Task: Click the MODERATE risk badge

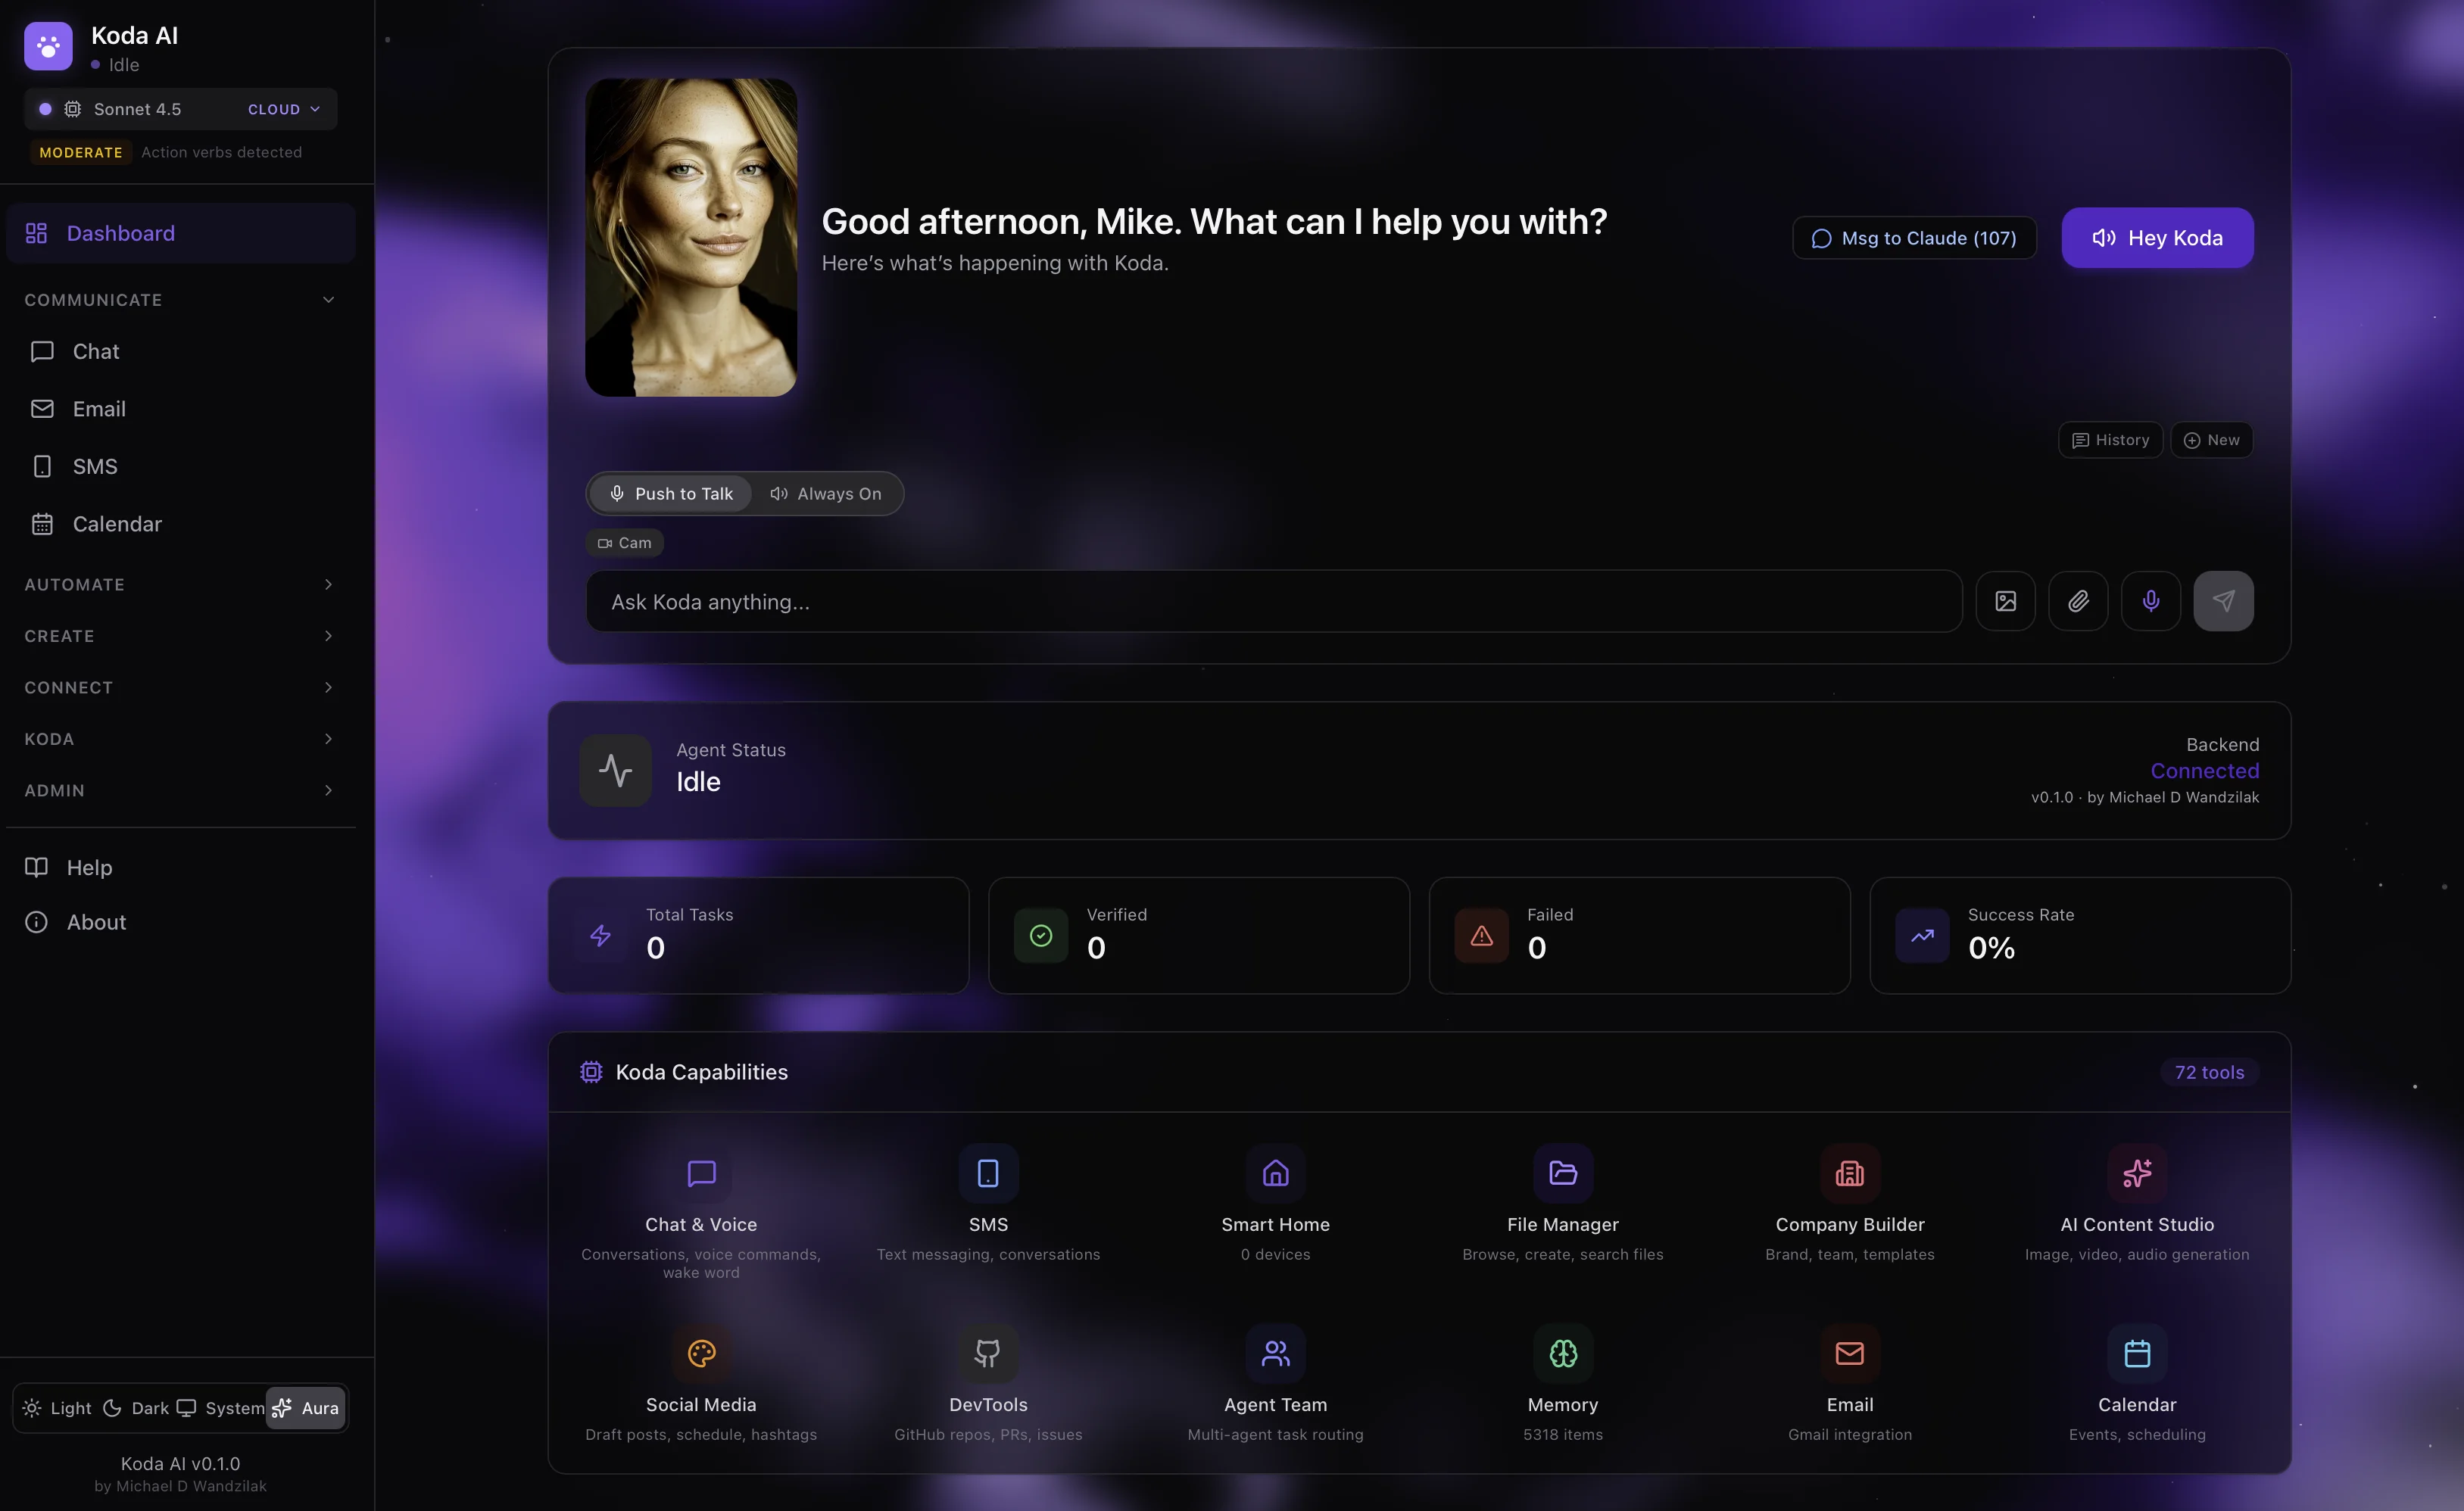Action: pos(81,152)
